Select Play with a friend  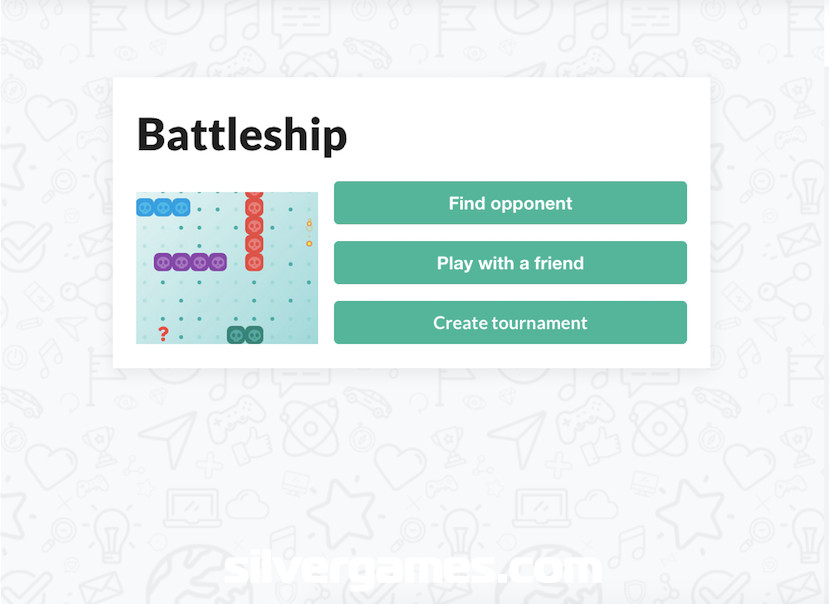510,263
